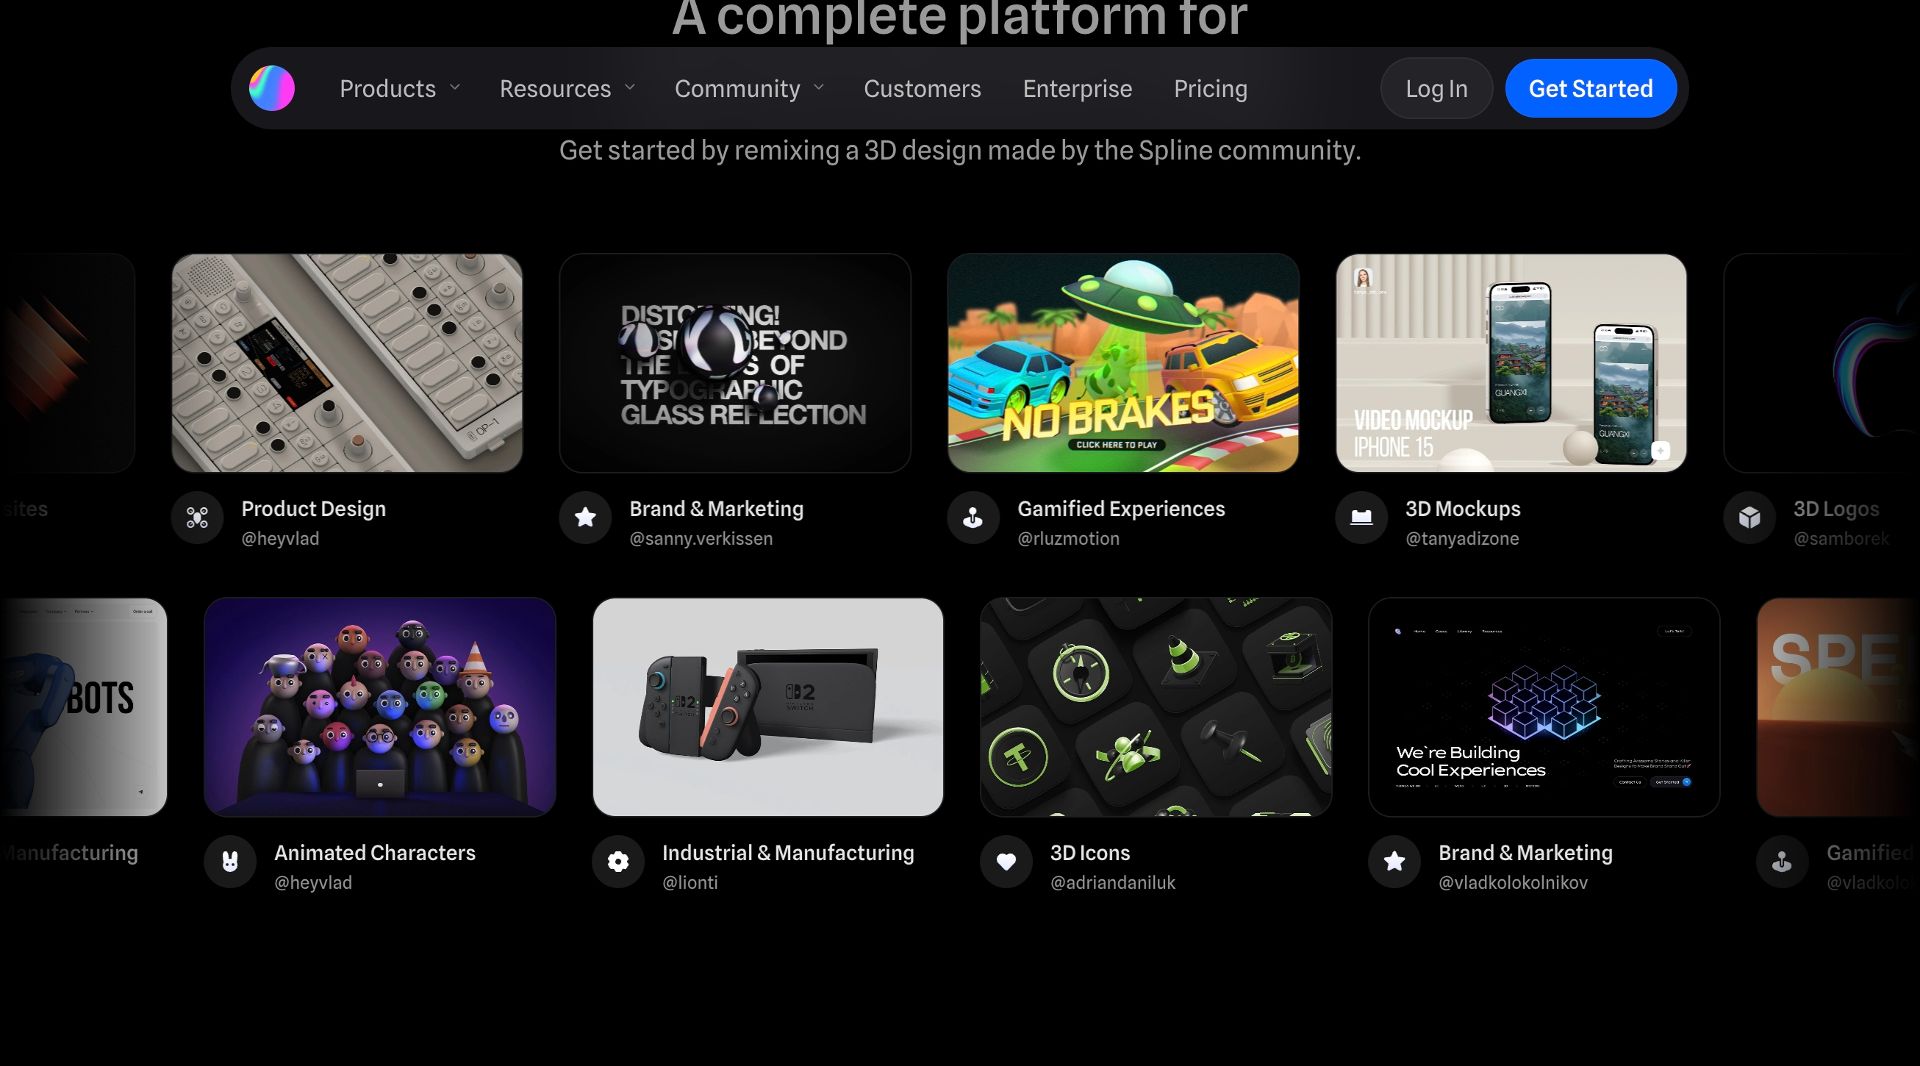Click the Industrial & Manufacturing gear icon
This screenshot has height=1066, width=1920.
(618, 862)
